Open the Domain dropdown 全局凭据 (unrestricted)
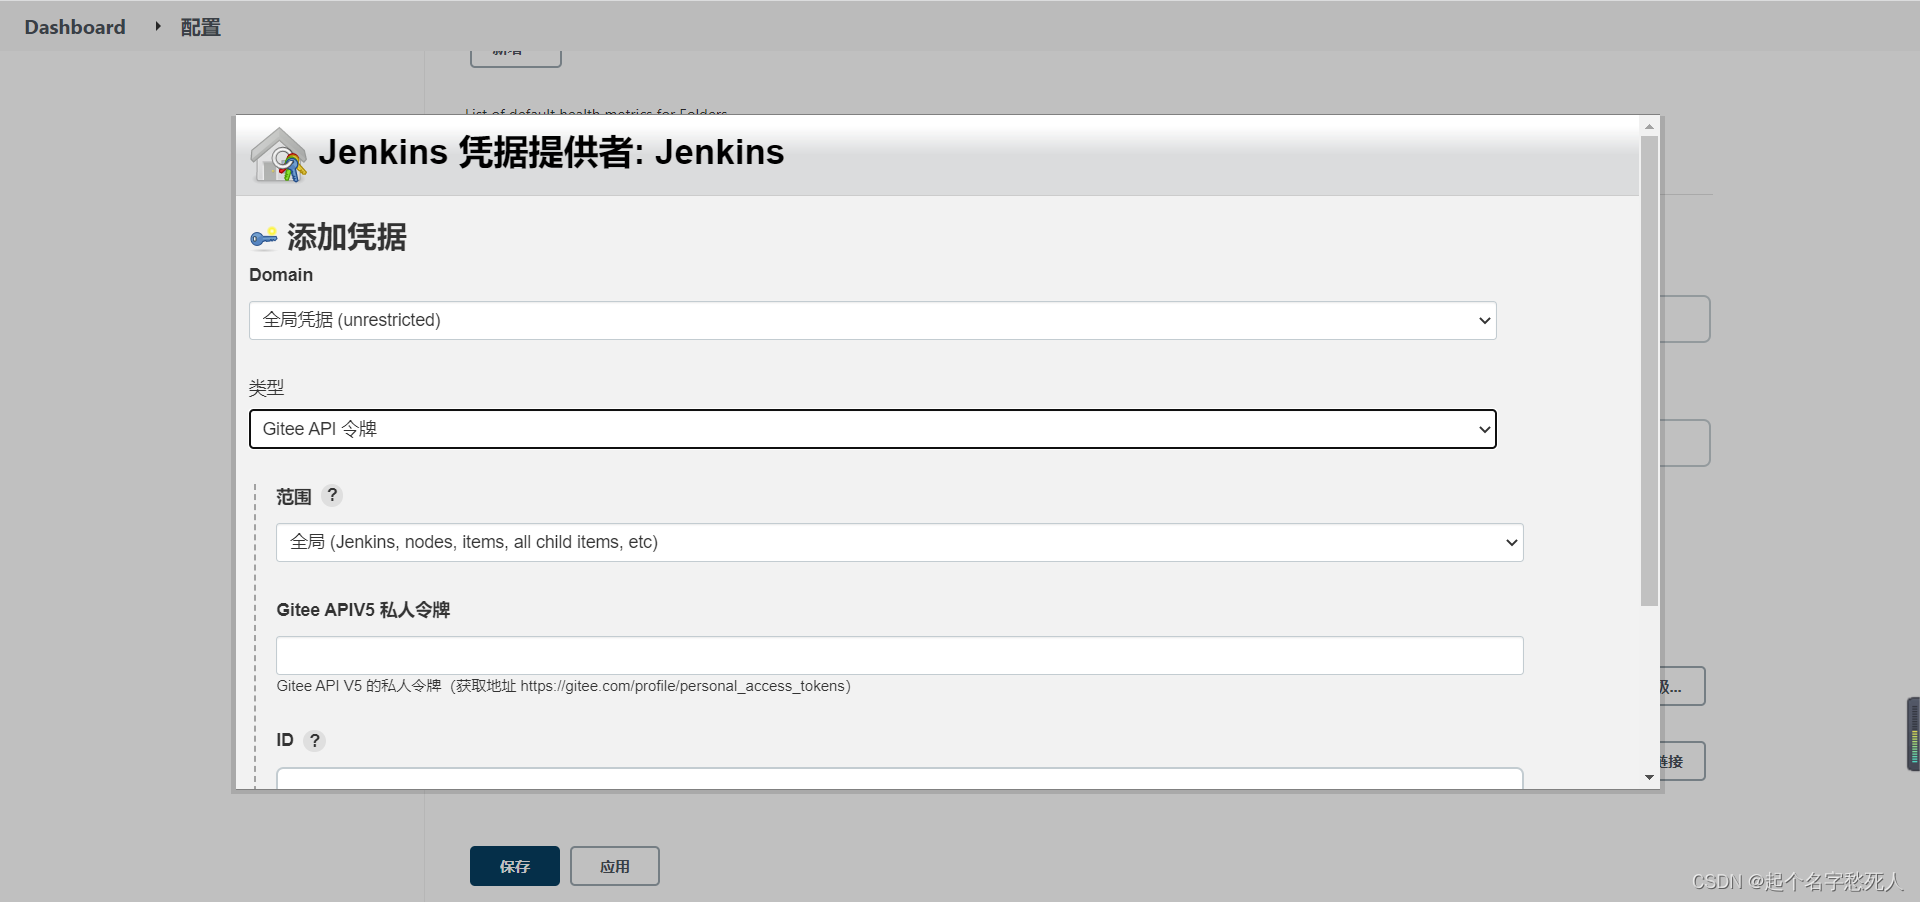Screen dimensions: 1920x902 [x=872, y=320]
